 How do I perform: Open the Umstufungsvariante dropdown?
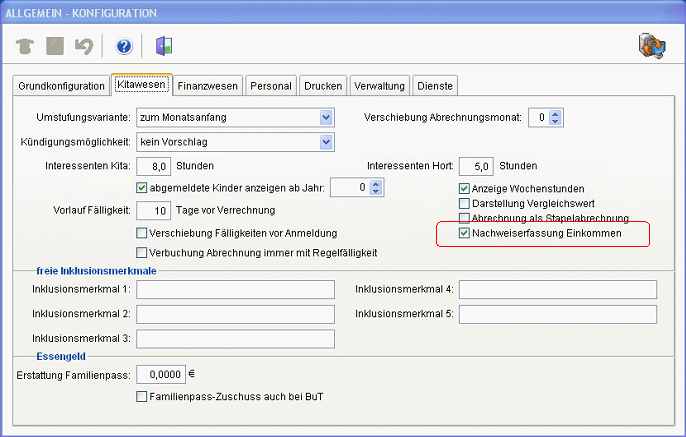point(326,118)
